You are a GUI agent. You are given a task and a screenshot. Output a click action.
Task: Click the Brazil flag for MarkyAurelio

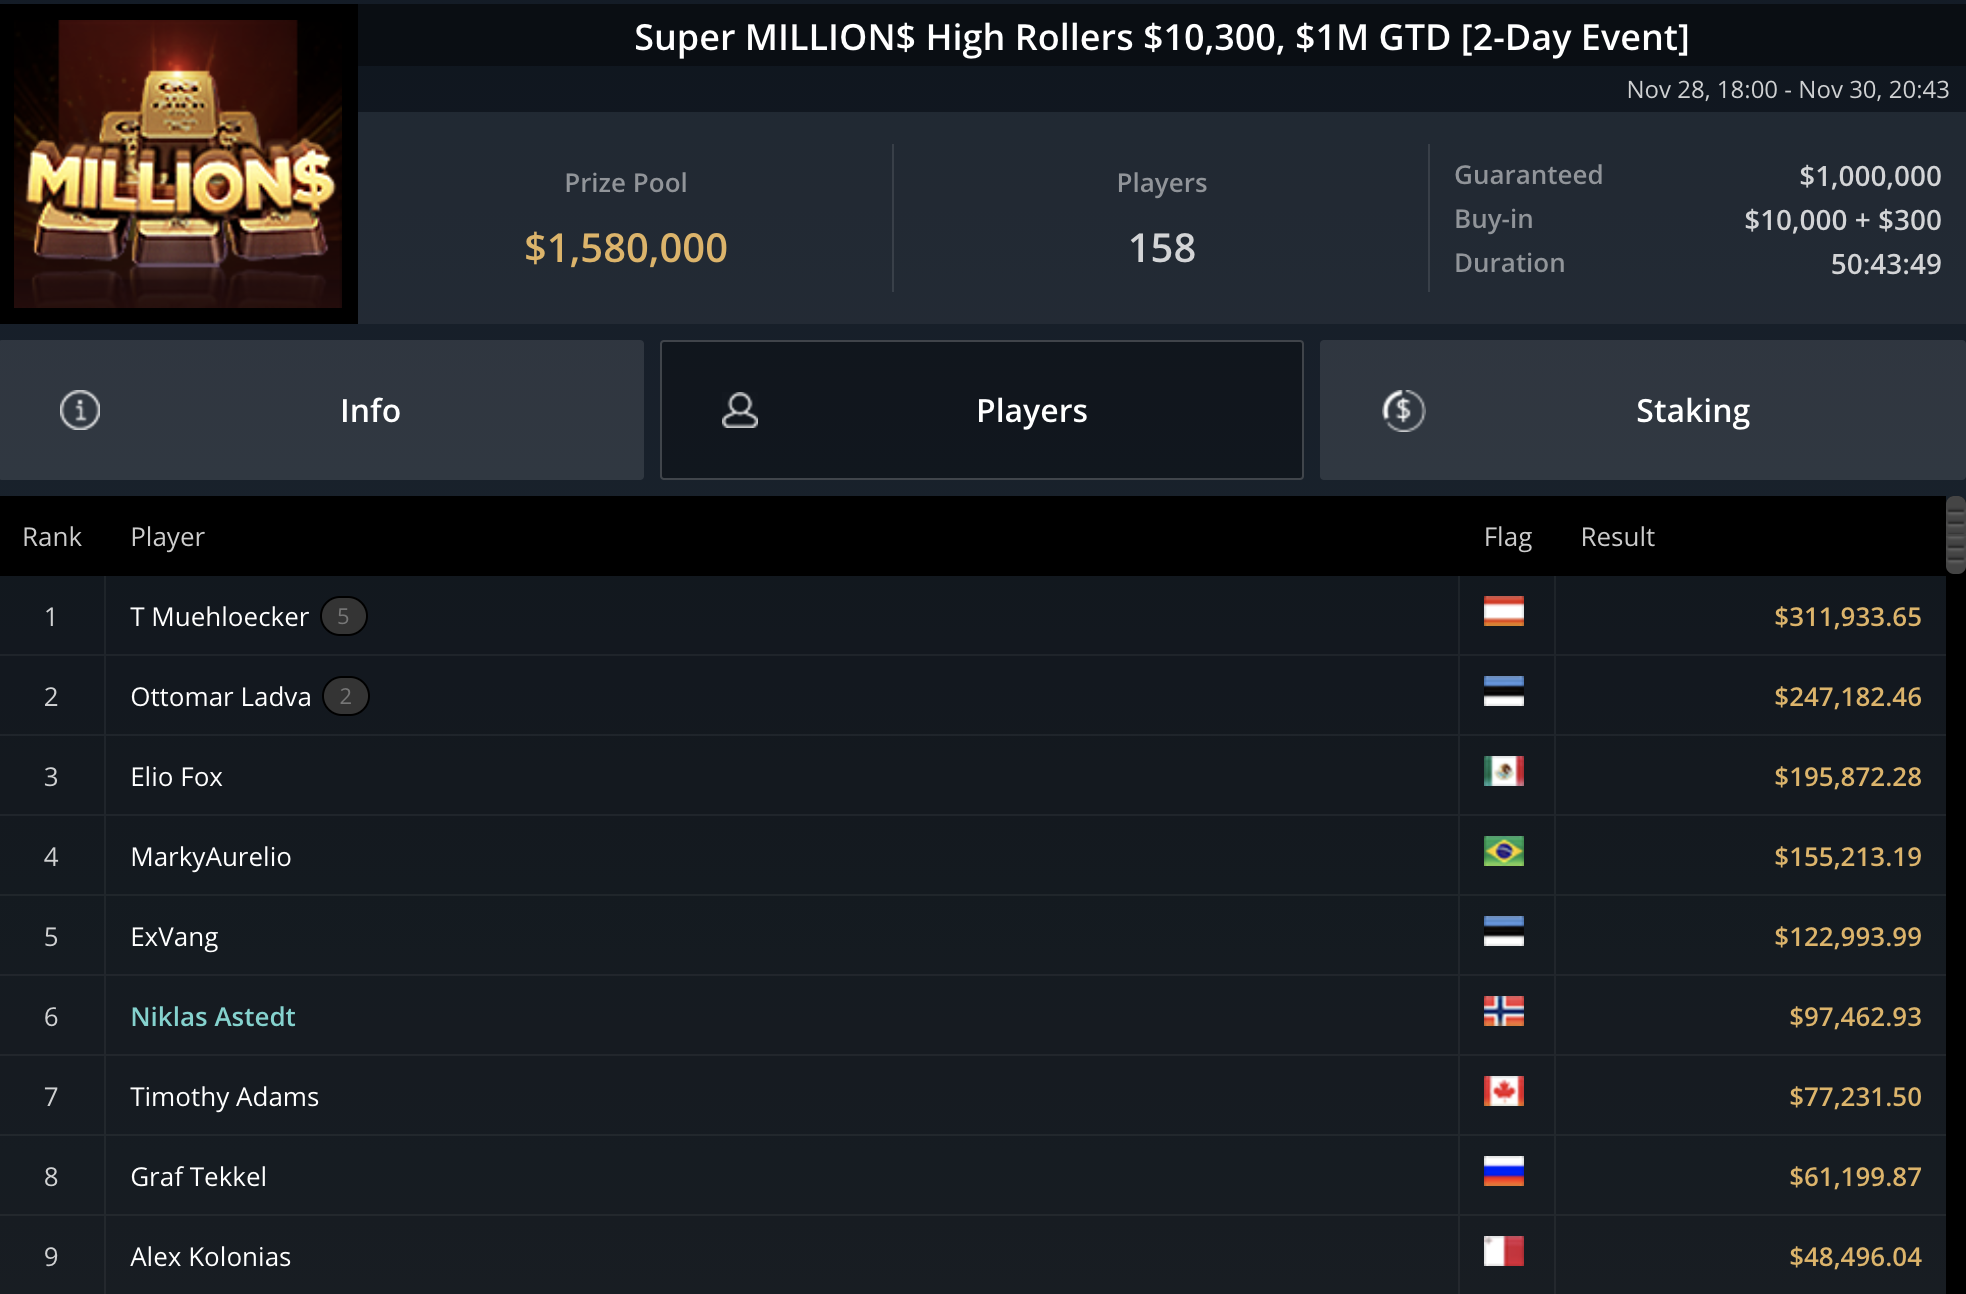pyautogui.click(x=1503, y=851)
